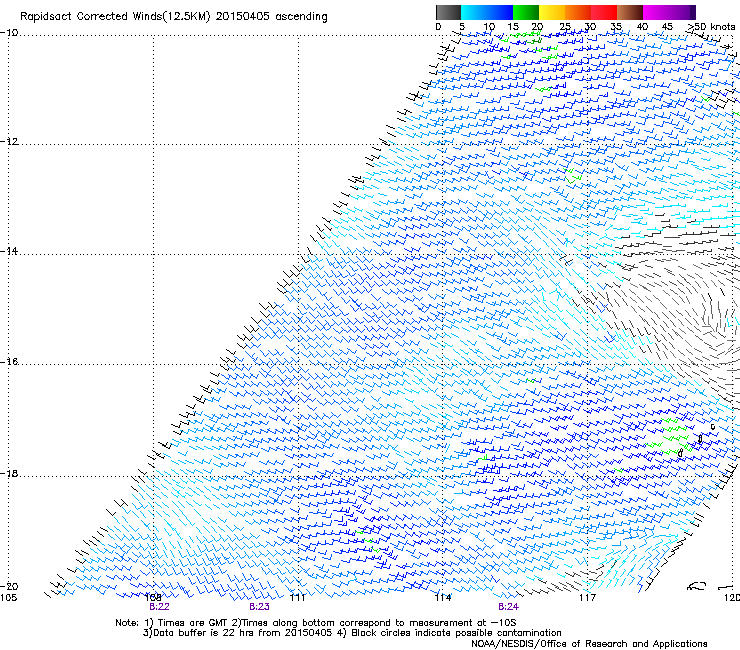Click the latitude label '-16'

coord(9,362)
